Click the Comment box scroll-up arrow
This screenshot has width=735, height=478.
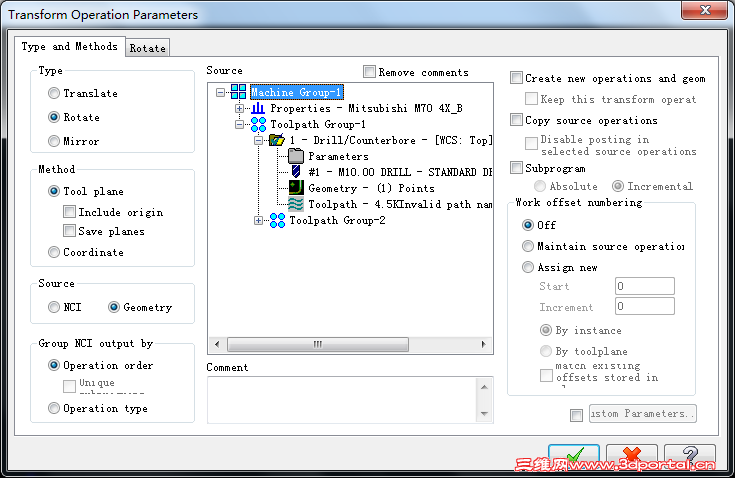point(484,387)
